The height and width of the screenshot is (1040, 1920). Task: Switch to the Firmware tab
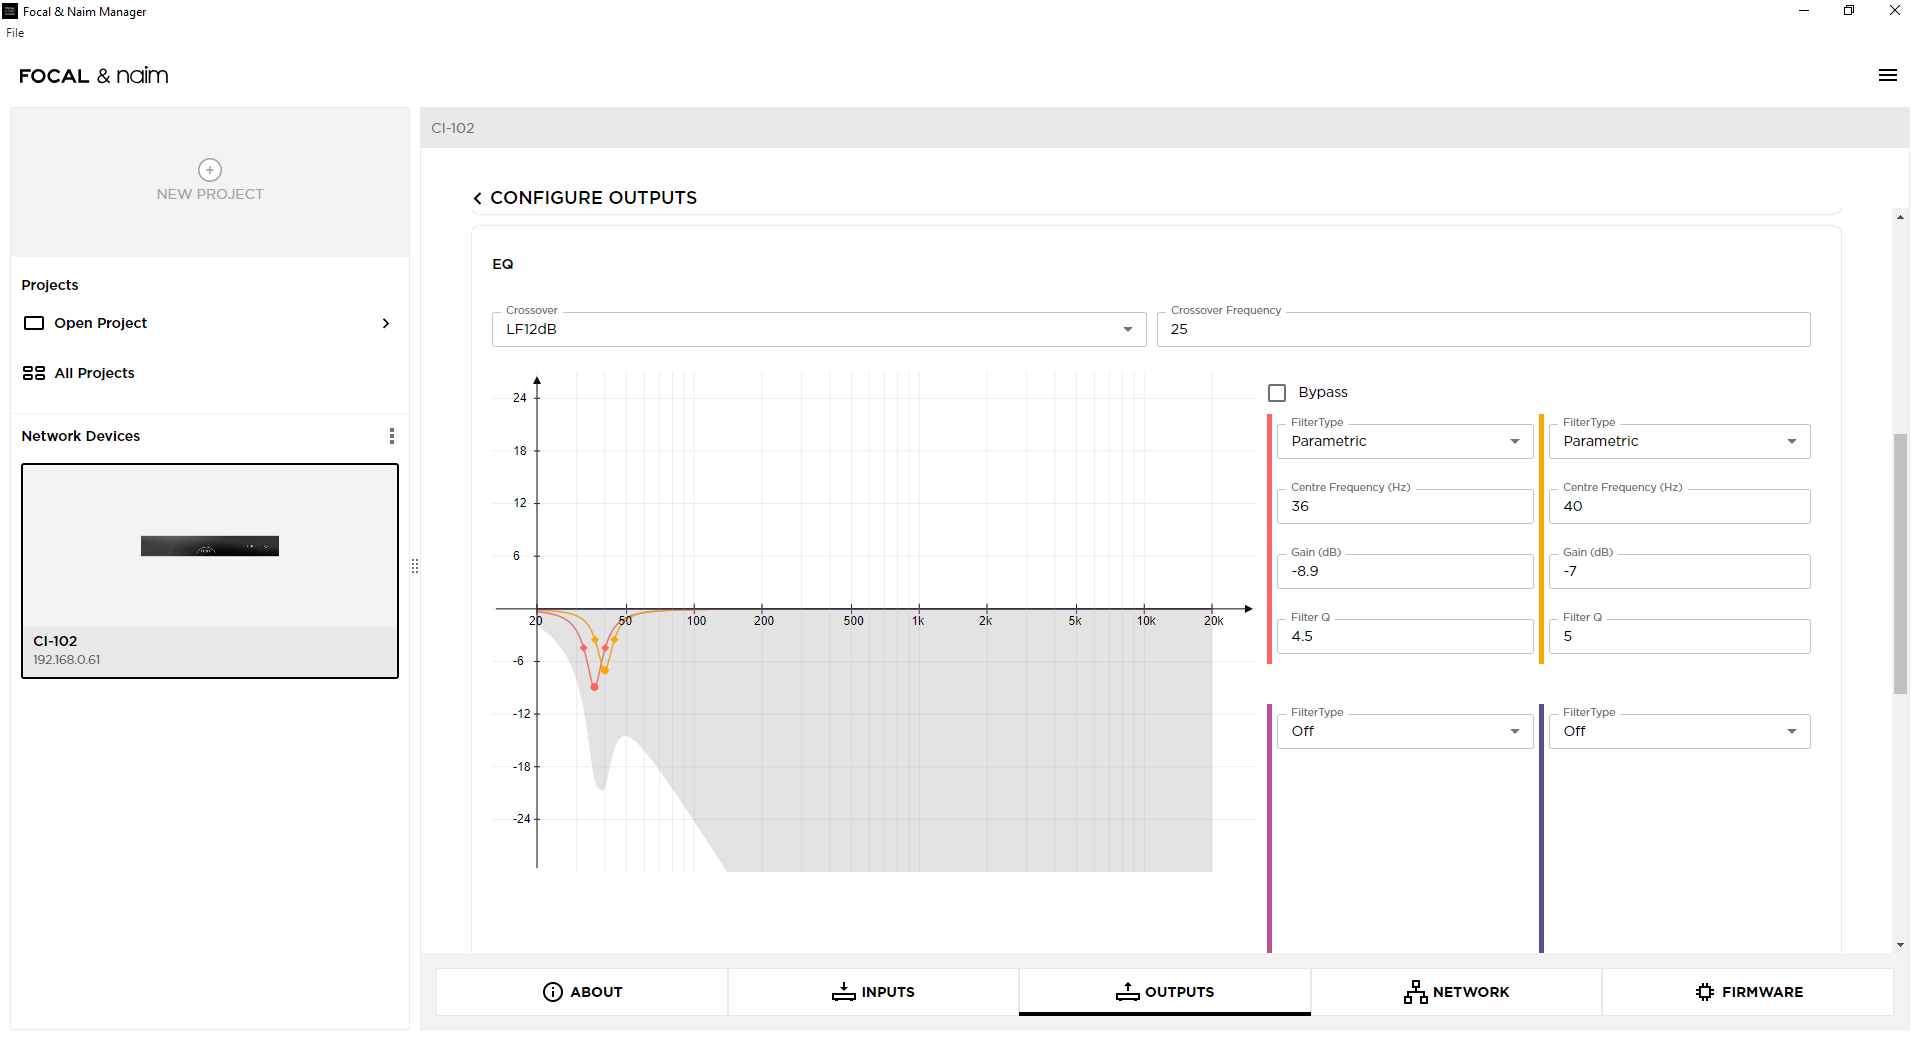[1748, 992]
